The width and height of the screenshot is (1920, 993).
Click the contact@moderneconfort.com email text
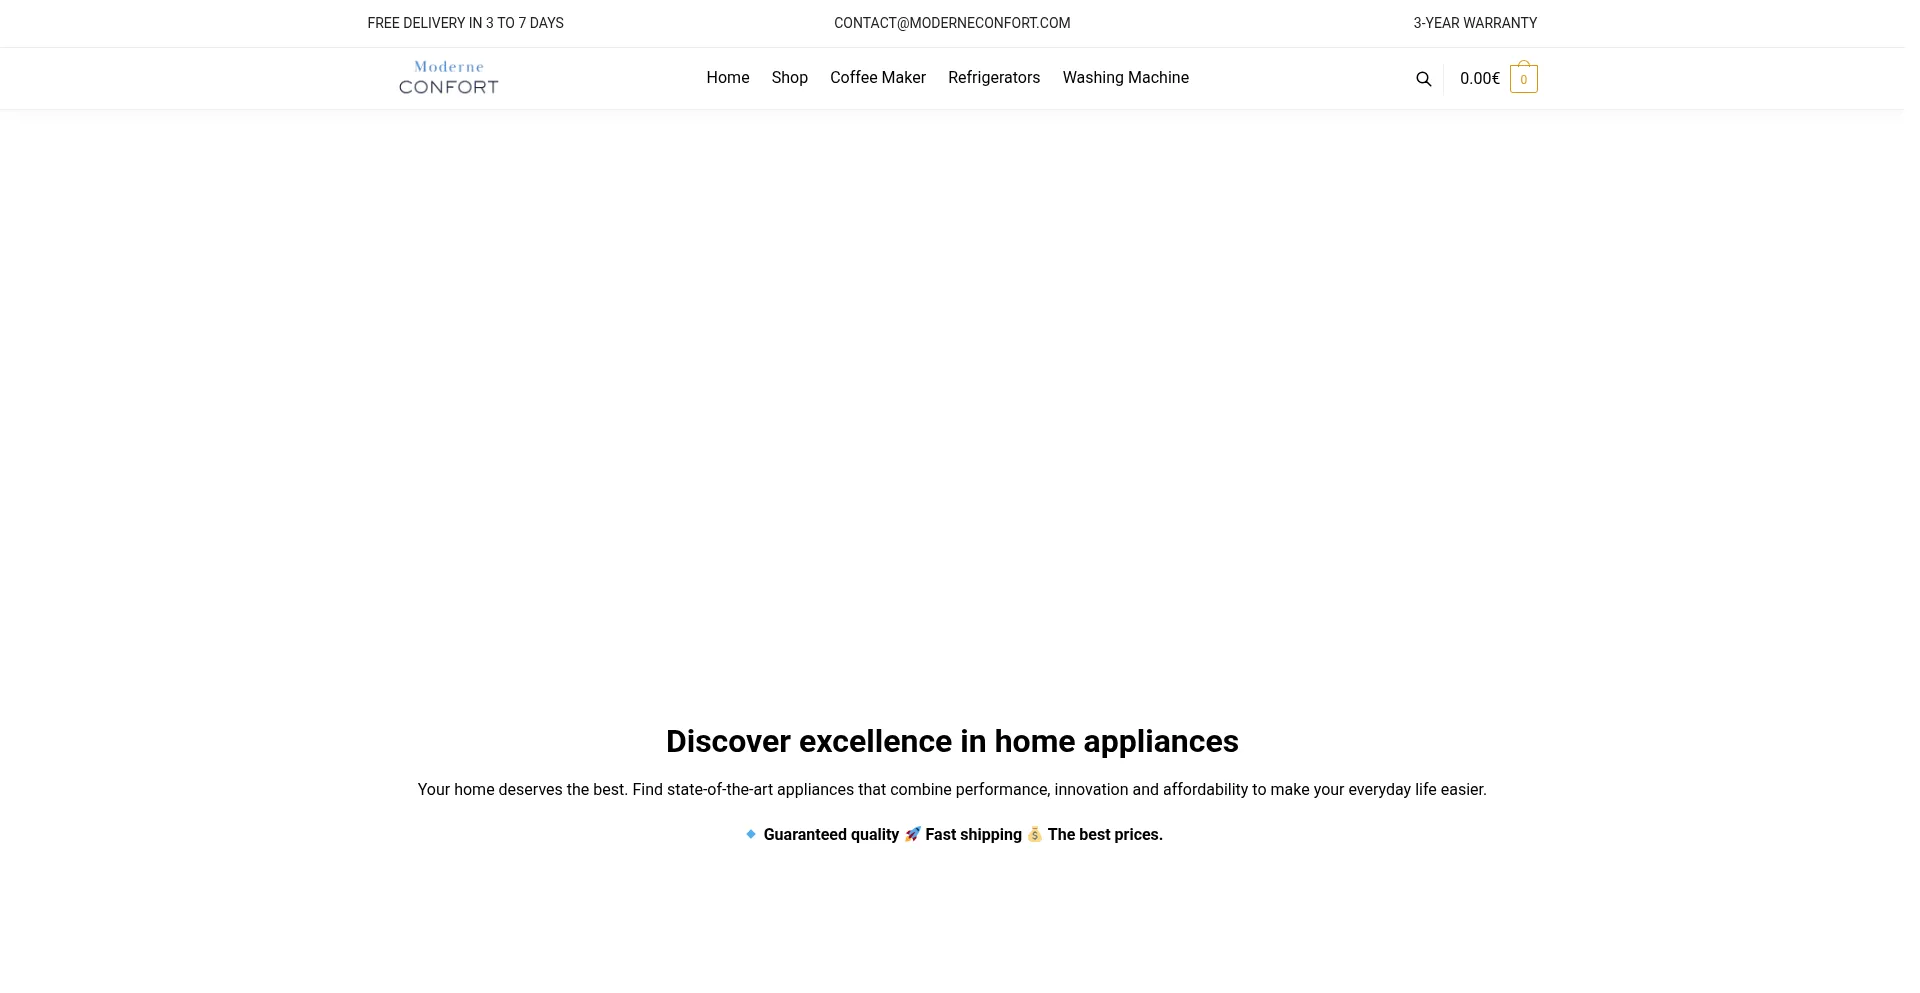coord(951,23)
